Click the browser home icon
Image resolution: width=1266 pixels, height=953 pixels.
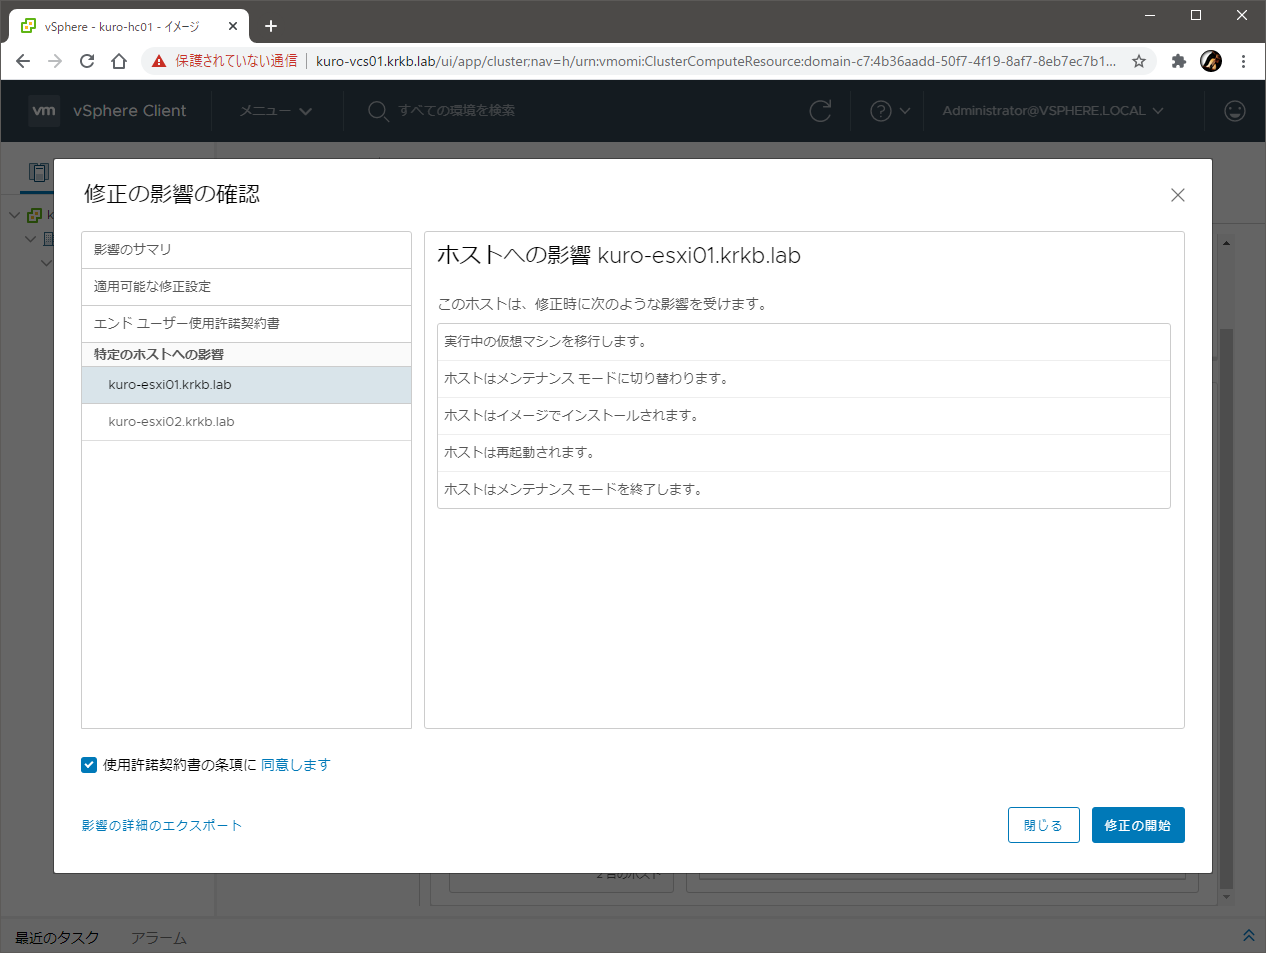(119, 61)
